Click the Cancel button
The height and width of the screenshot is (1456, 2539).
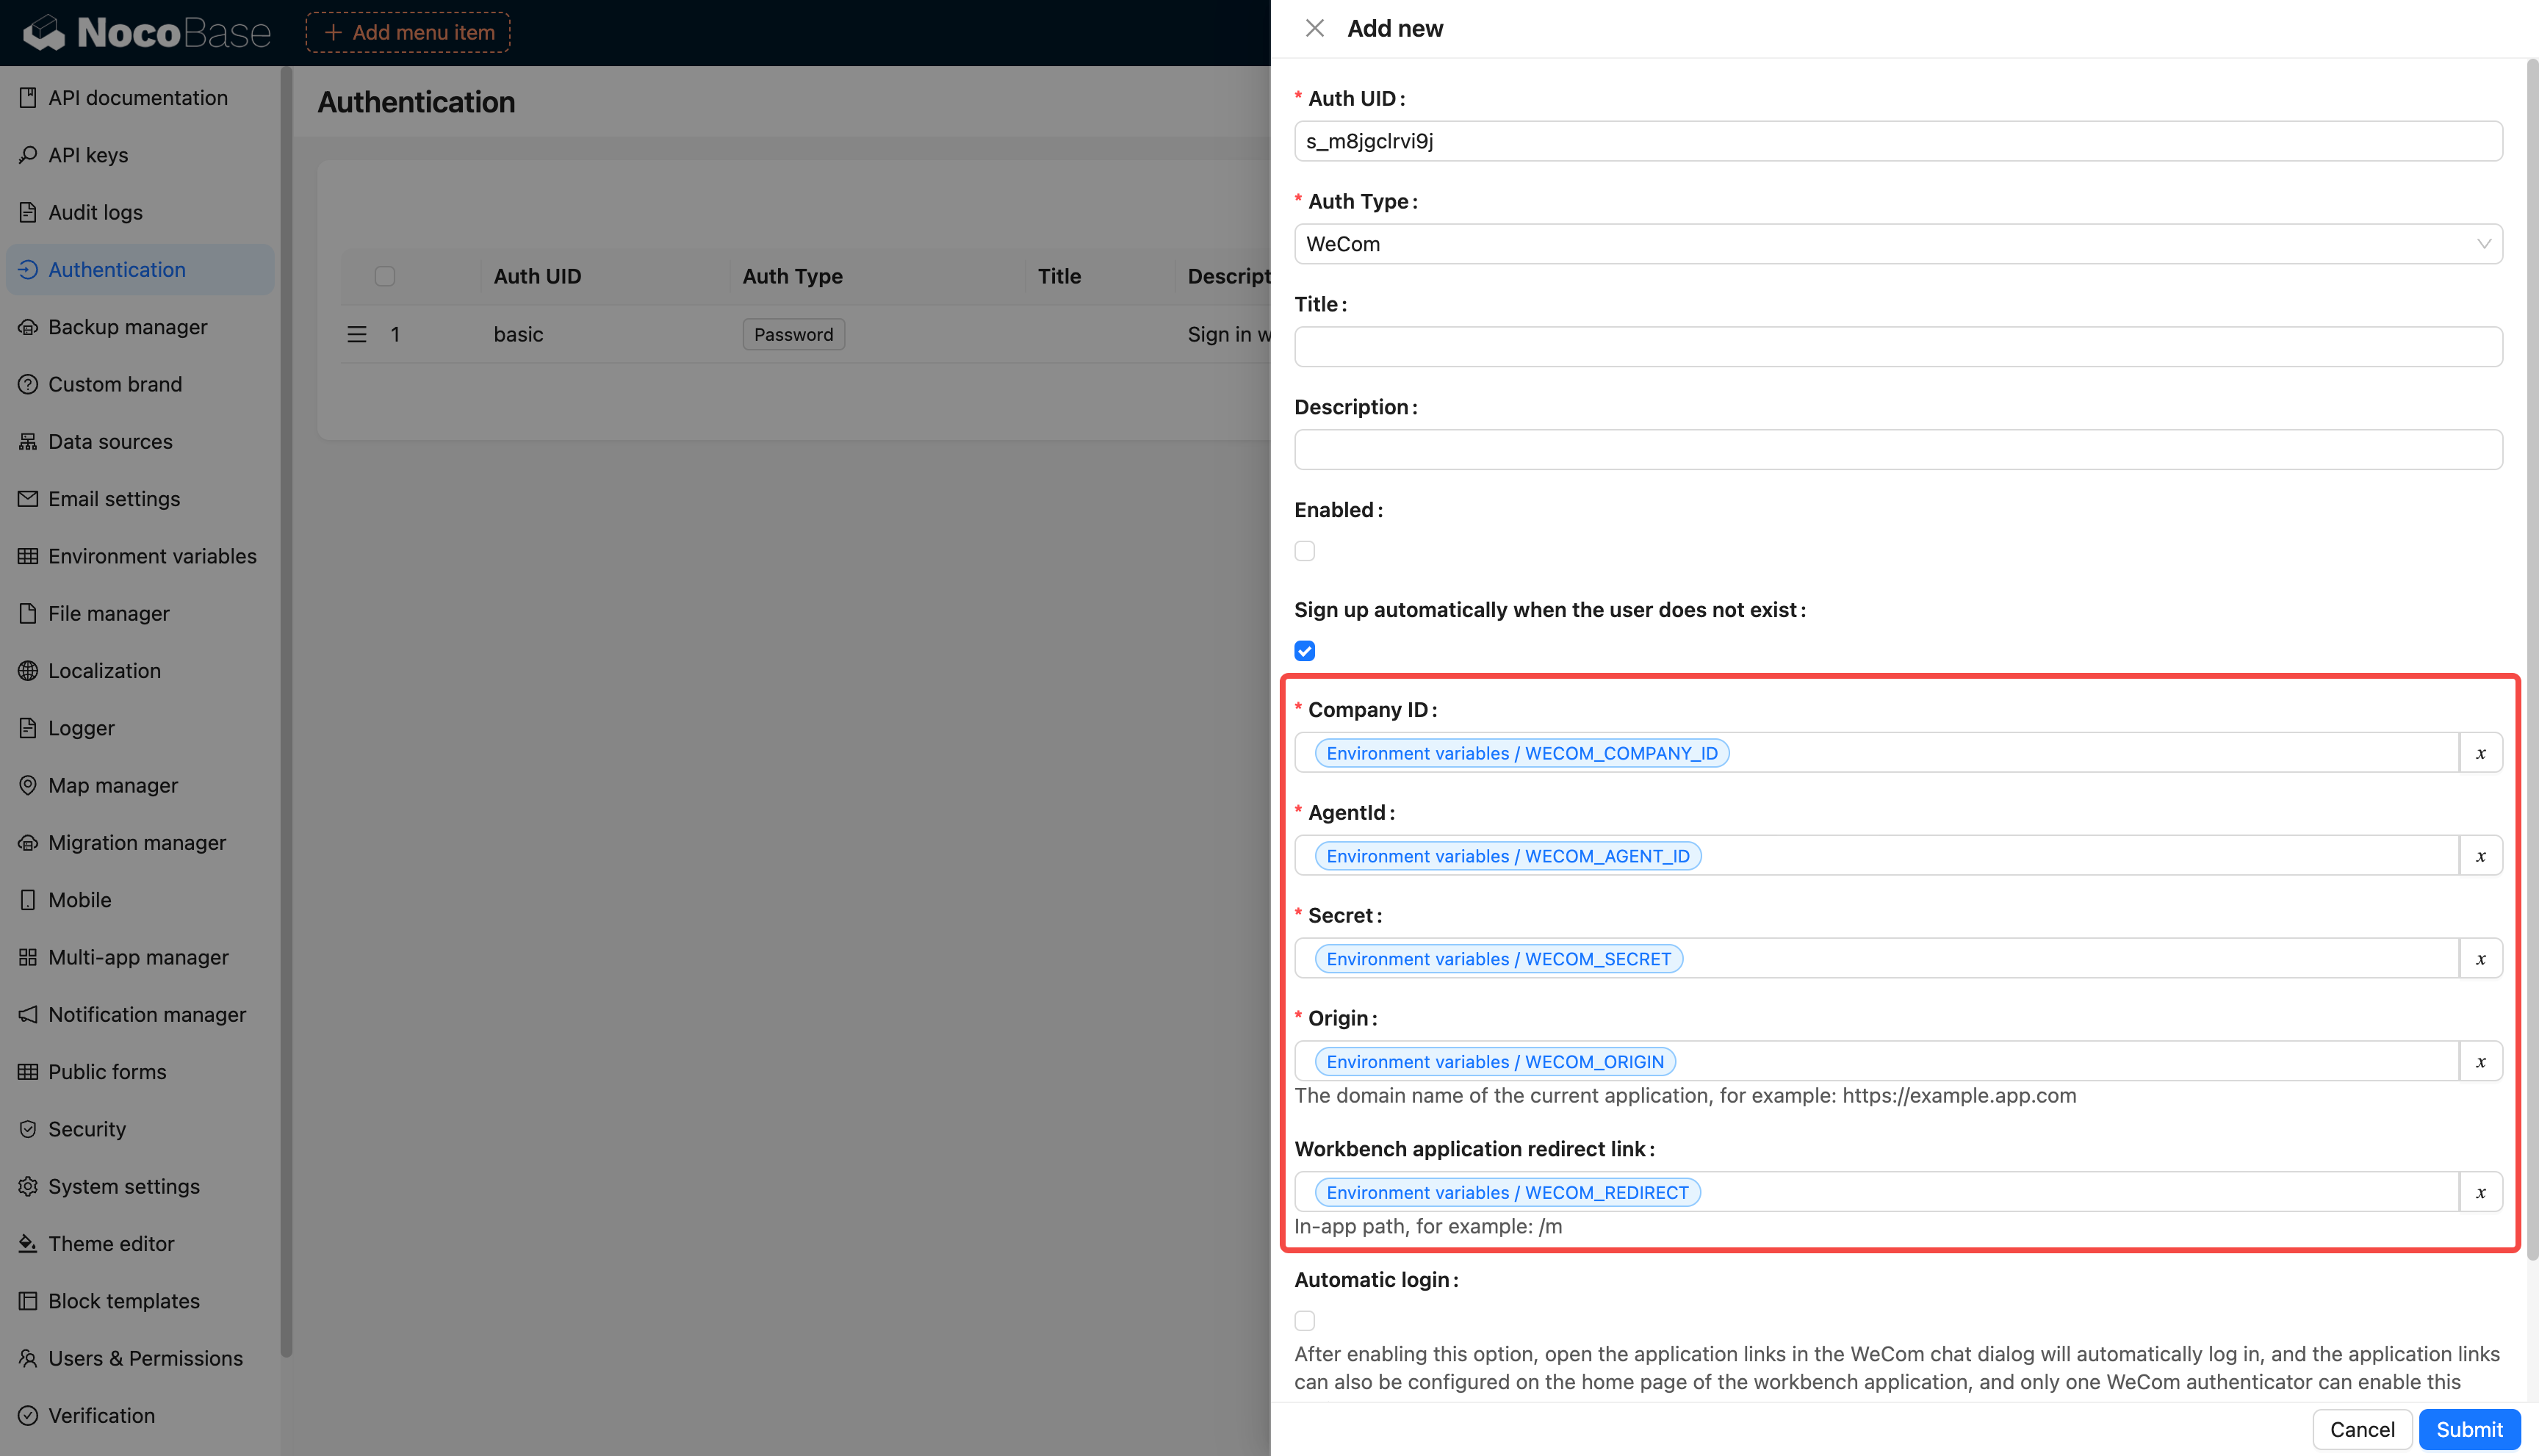click(x=2361, y=1429)
